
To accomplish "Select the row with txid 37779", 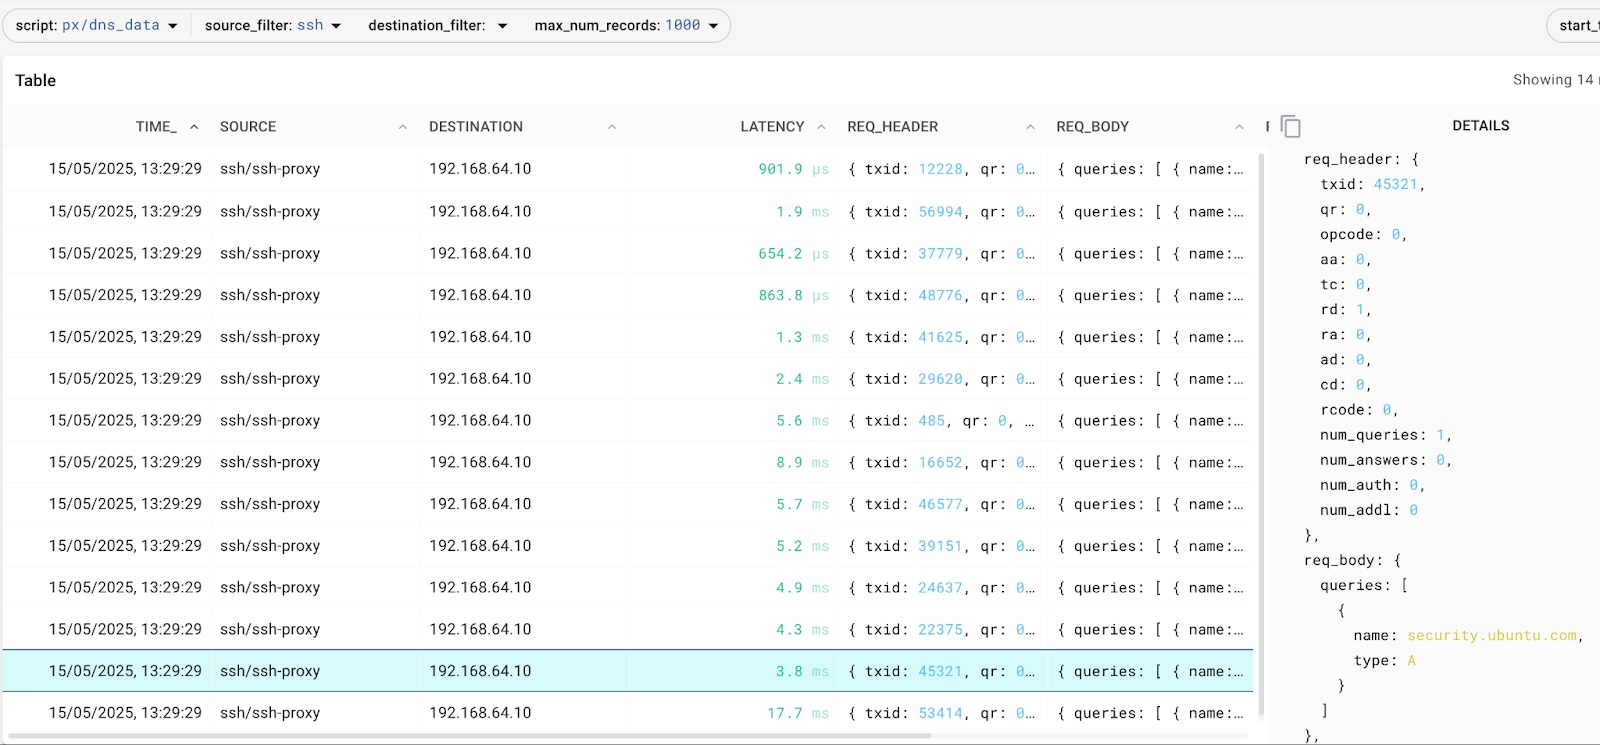I will (x=627, y=254).
